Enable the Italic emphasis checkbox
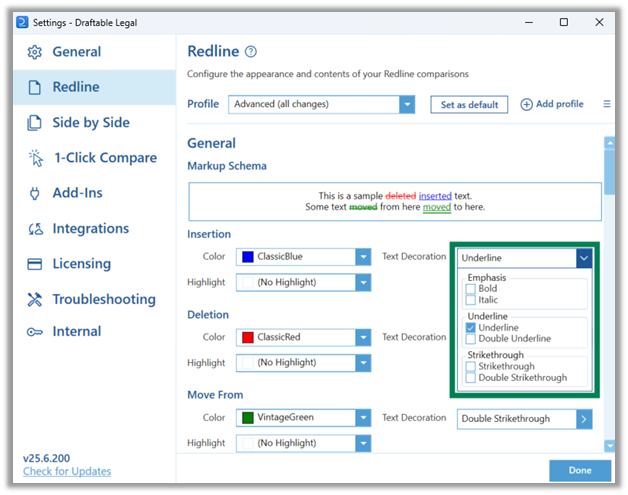The image size is (628, 495). (471, 300)
